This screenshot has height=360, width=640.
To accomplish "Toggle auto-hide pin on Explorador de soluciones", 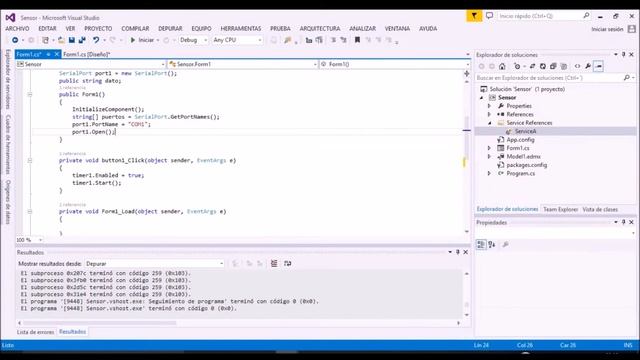I will (x=623, y=54).
